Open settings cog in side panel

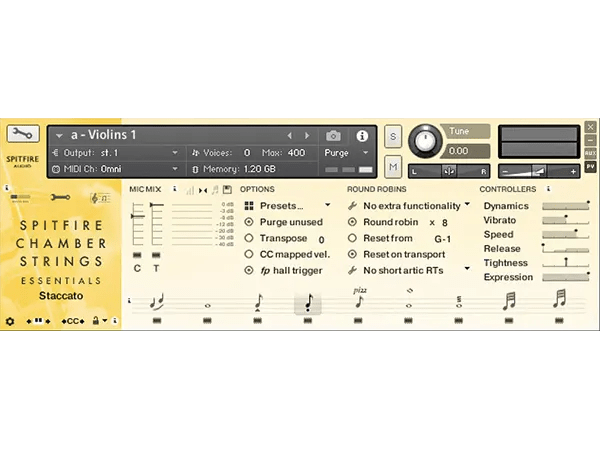tap(10, 321)
